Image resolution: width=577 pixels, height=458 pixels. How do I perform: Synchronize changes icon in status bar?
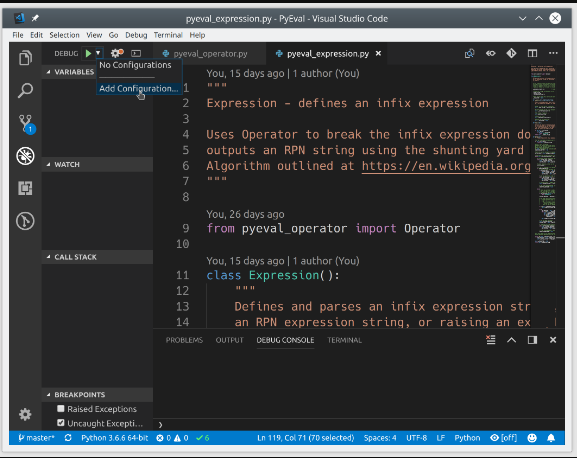tap(68, 438)
